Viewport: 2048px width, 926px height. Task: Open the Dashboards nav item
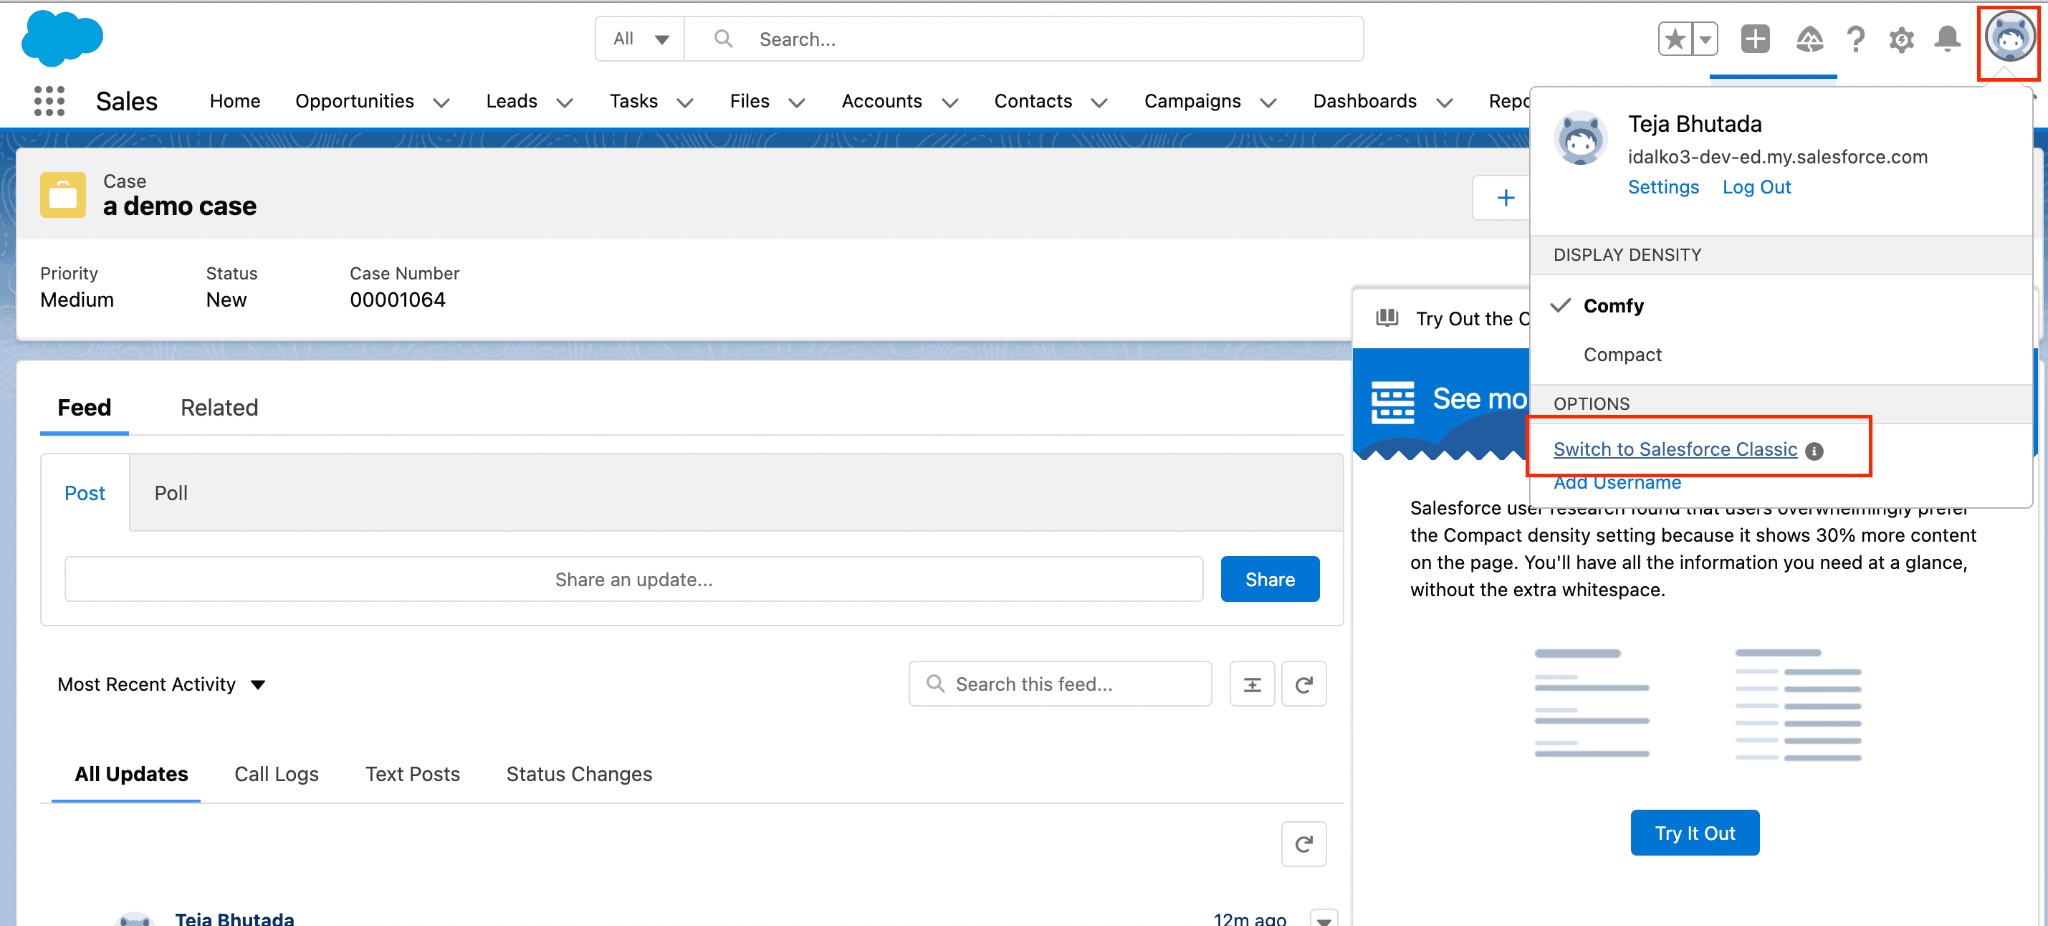[1364, 101]
